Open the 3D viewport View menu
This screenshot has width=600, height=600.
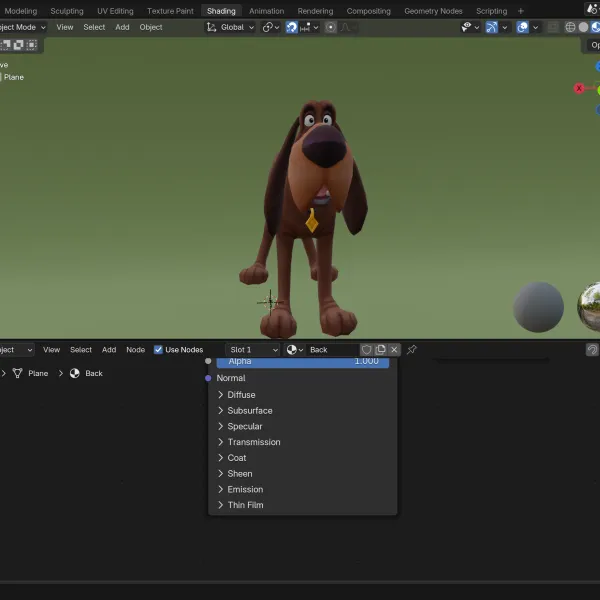65,27
